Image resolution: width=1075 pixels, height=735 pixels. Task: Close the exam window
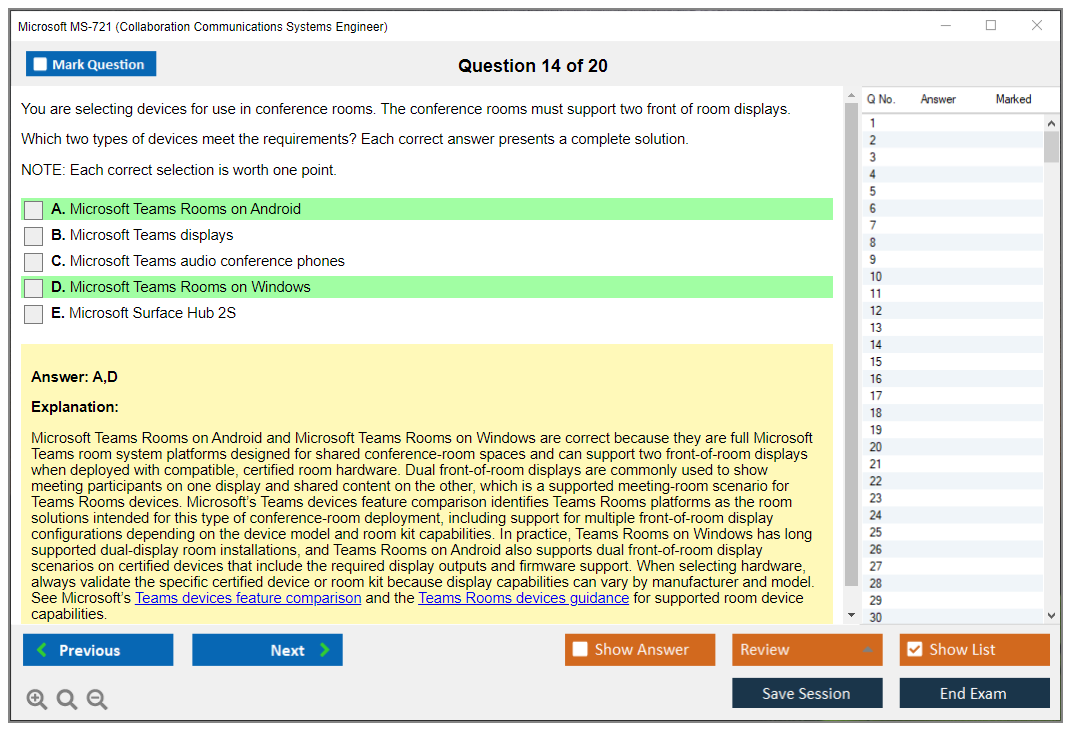pos(1037,25)
